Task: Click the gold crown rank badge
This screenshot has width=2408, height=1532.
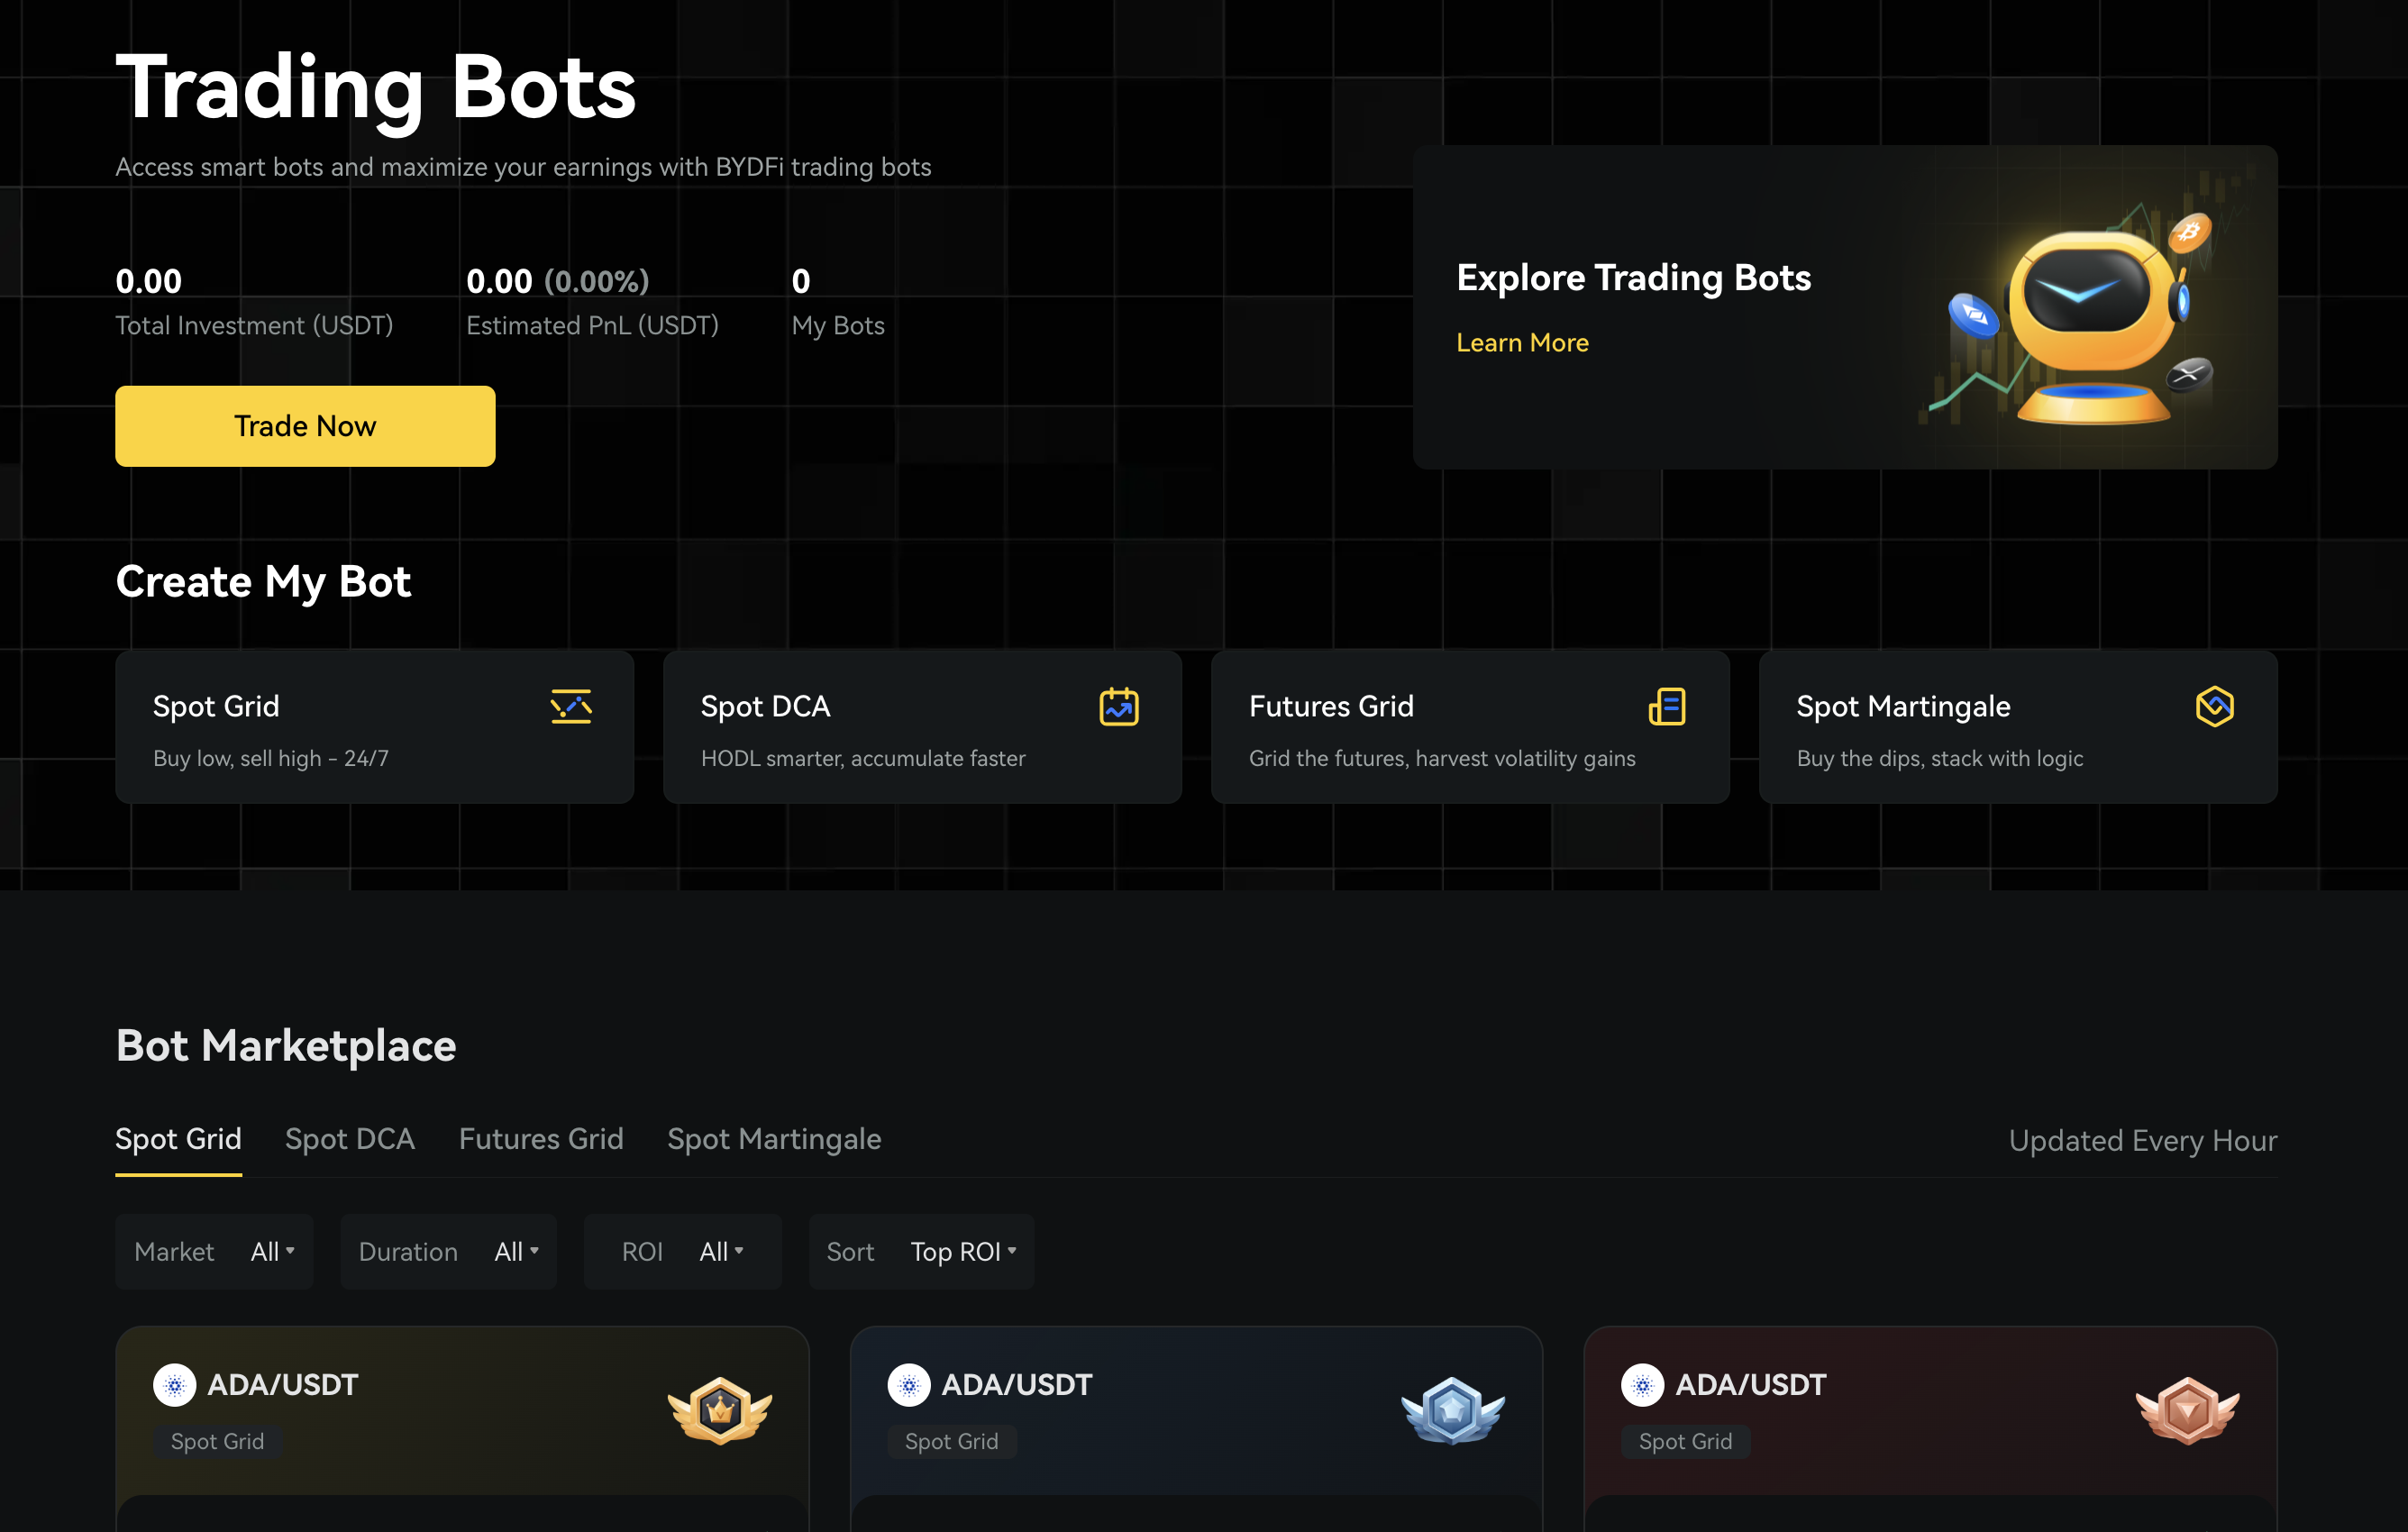Action: [x=720, y=1410]
